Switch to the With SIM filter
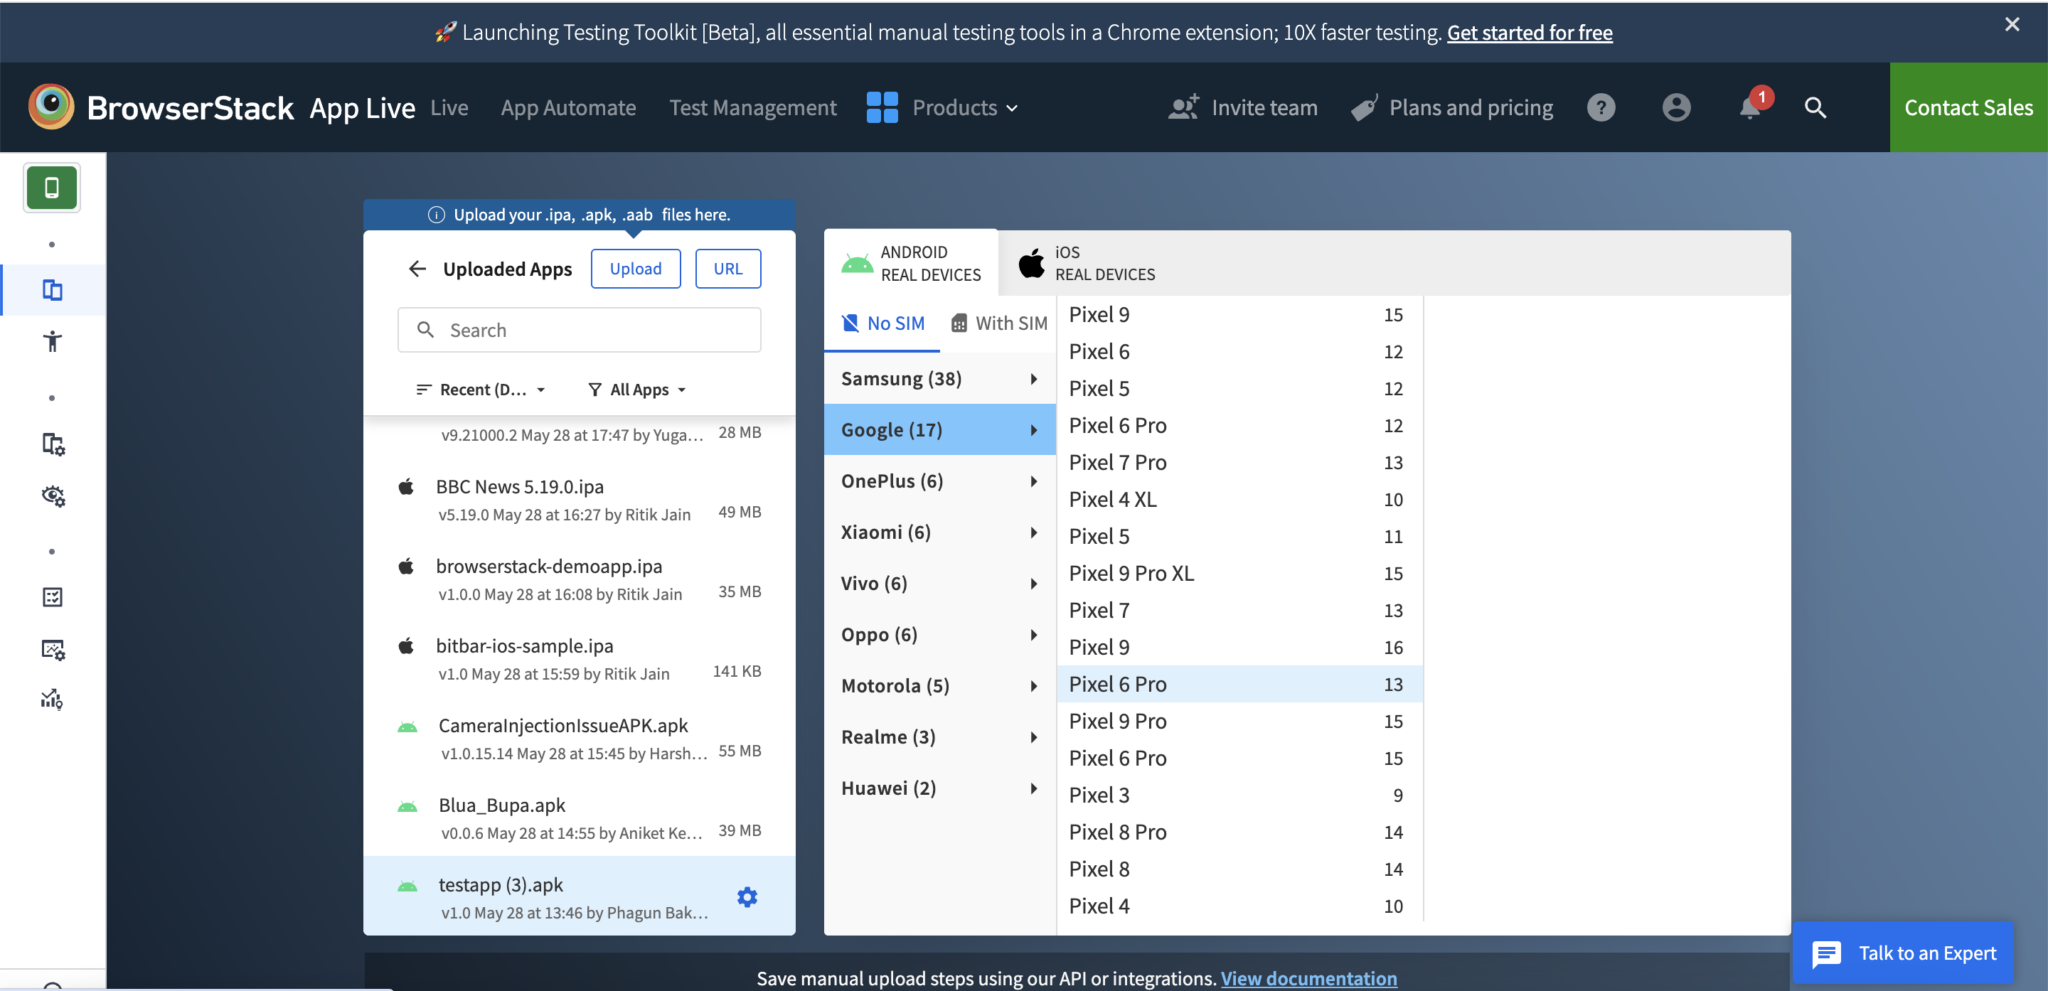 click(997, 322)
